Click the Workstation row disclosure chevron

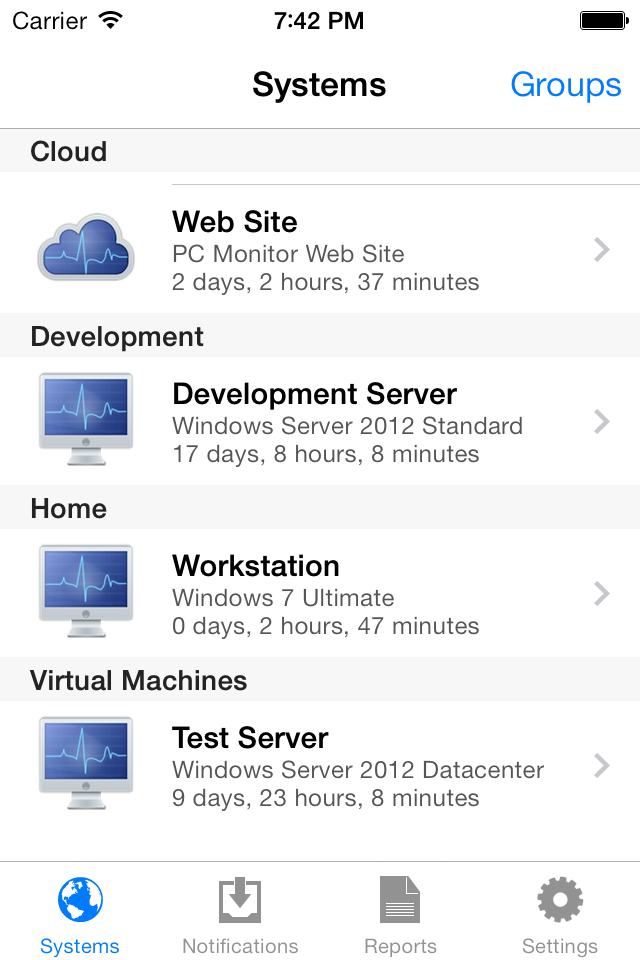coord(601,594)
